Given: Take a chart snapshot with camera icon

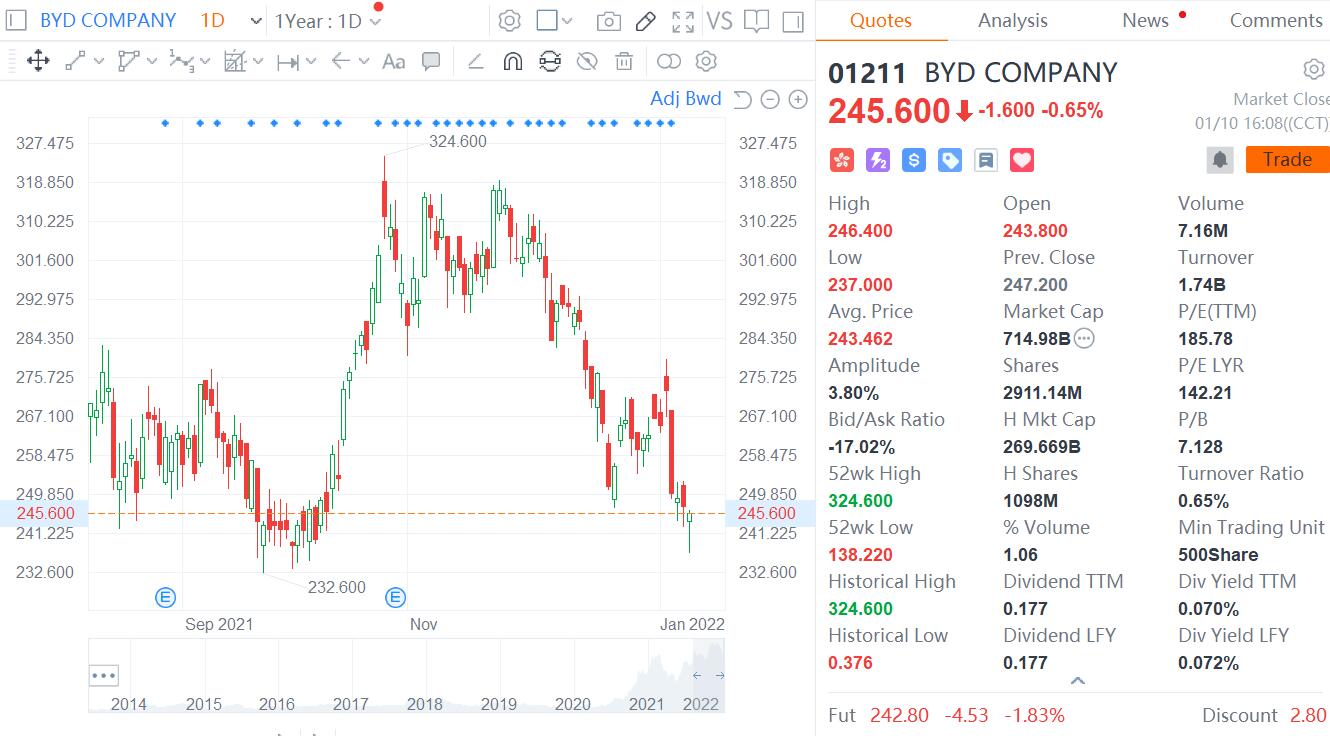Looking at the screenshot, I should click(x=607, y=21).
